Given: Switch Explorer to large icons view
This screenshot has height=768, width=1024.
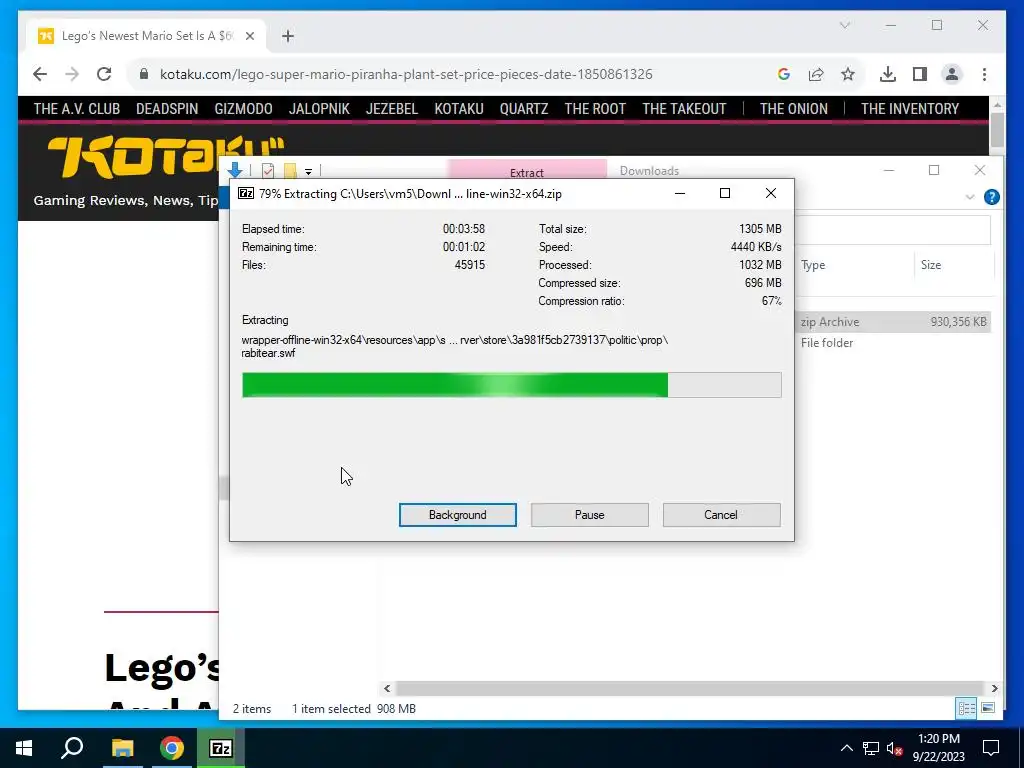Looking at the screenshot, I should coord(988,708).
